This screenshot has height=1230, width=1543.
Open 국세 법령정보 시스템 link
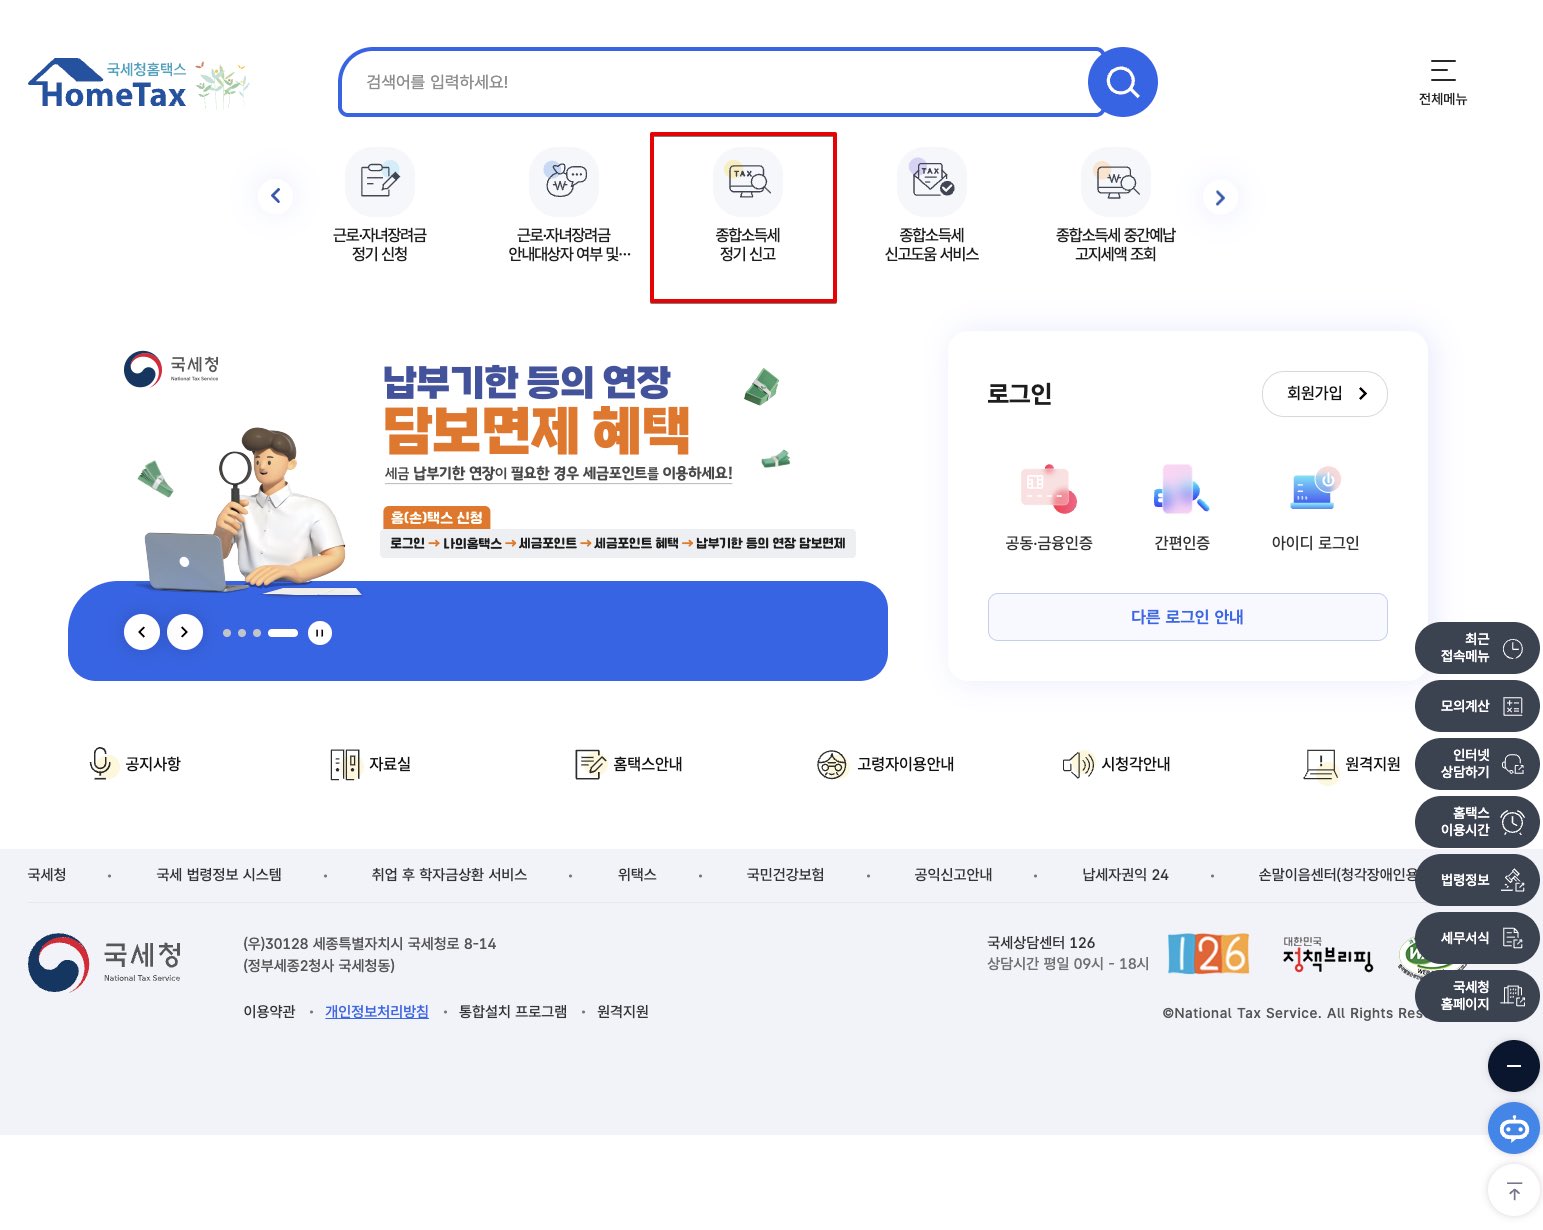(219, 875)
